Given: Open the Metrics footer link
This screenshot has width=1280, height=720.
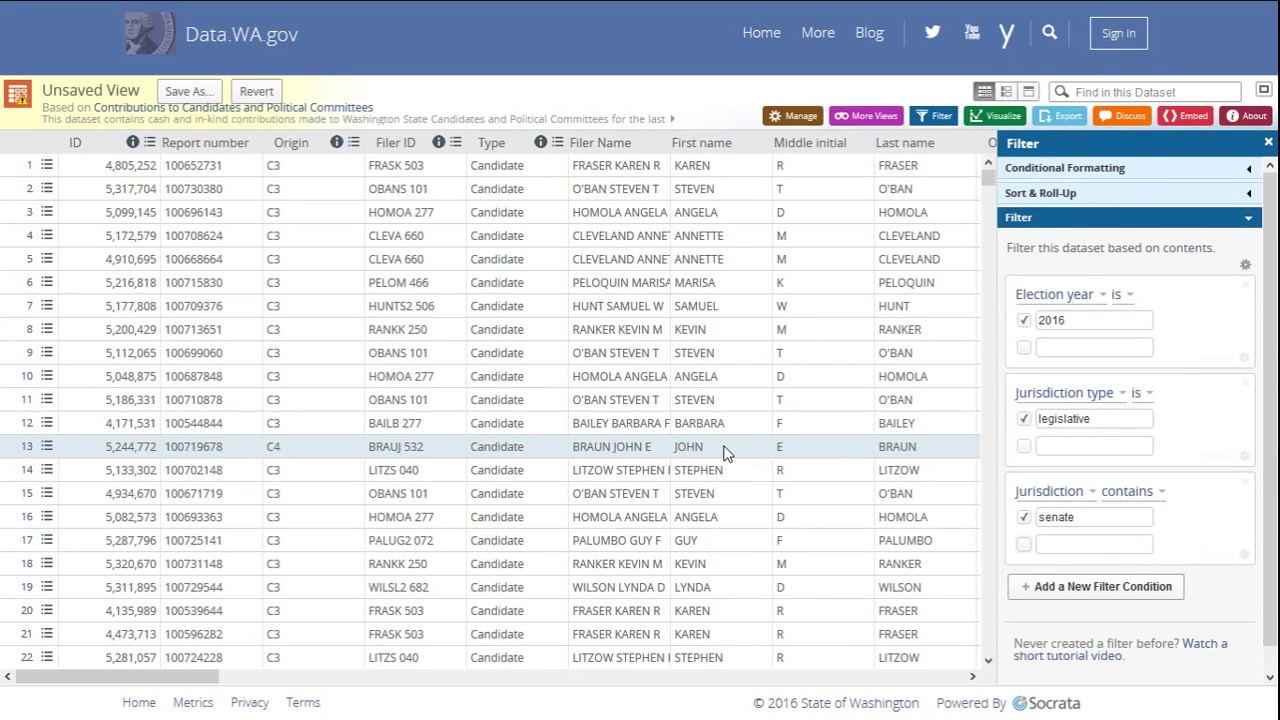Looking at the screenshot, I should click(193, 702).
